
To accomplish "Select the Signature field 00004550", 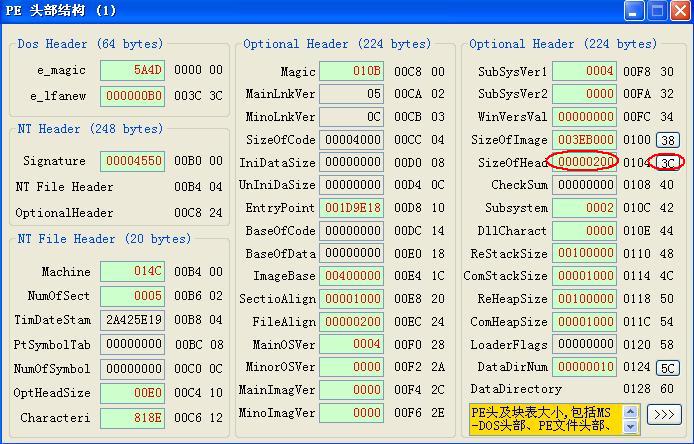I will (x=132, y=161).
